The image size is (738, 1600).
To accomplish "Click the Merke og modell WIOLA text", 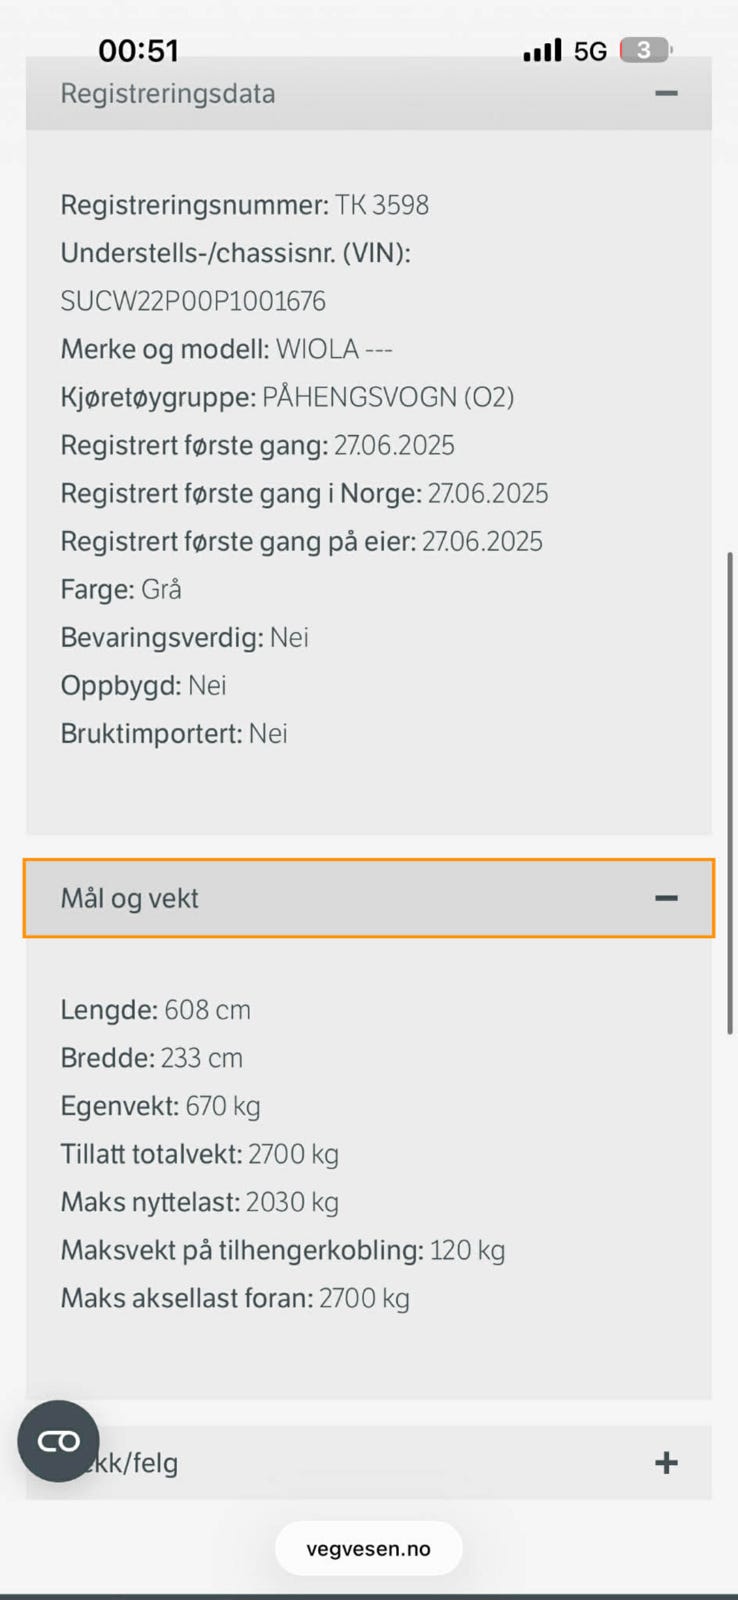I will [226, 349].
